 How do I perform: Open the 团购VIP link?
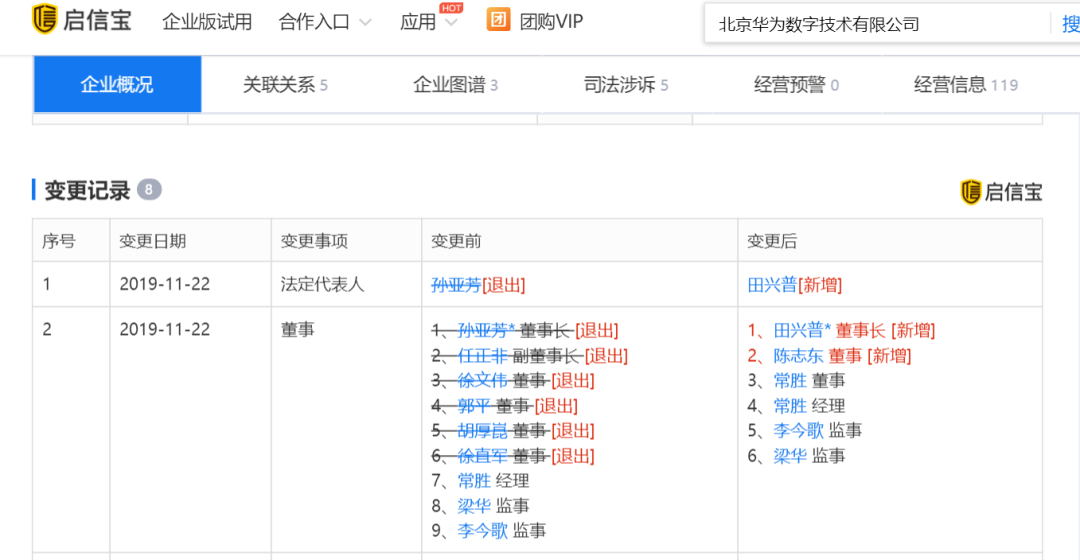tap(551, 22)
